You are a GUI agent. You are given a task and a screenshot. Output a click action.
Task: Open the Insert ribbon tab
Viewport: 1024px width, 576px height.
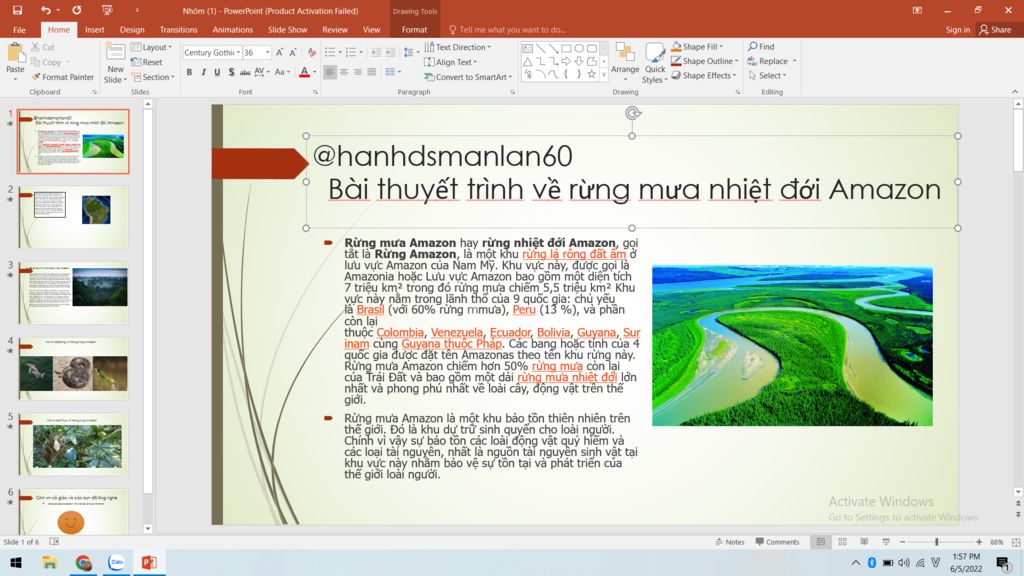pyautogui.click(x=94, y=30)
